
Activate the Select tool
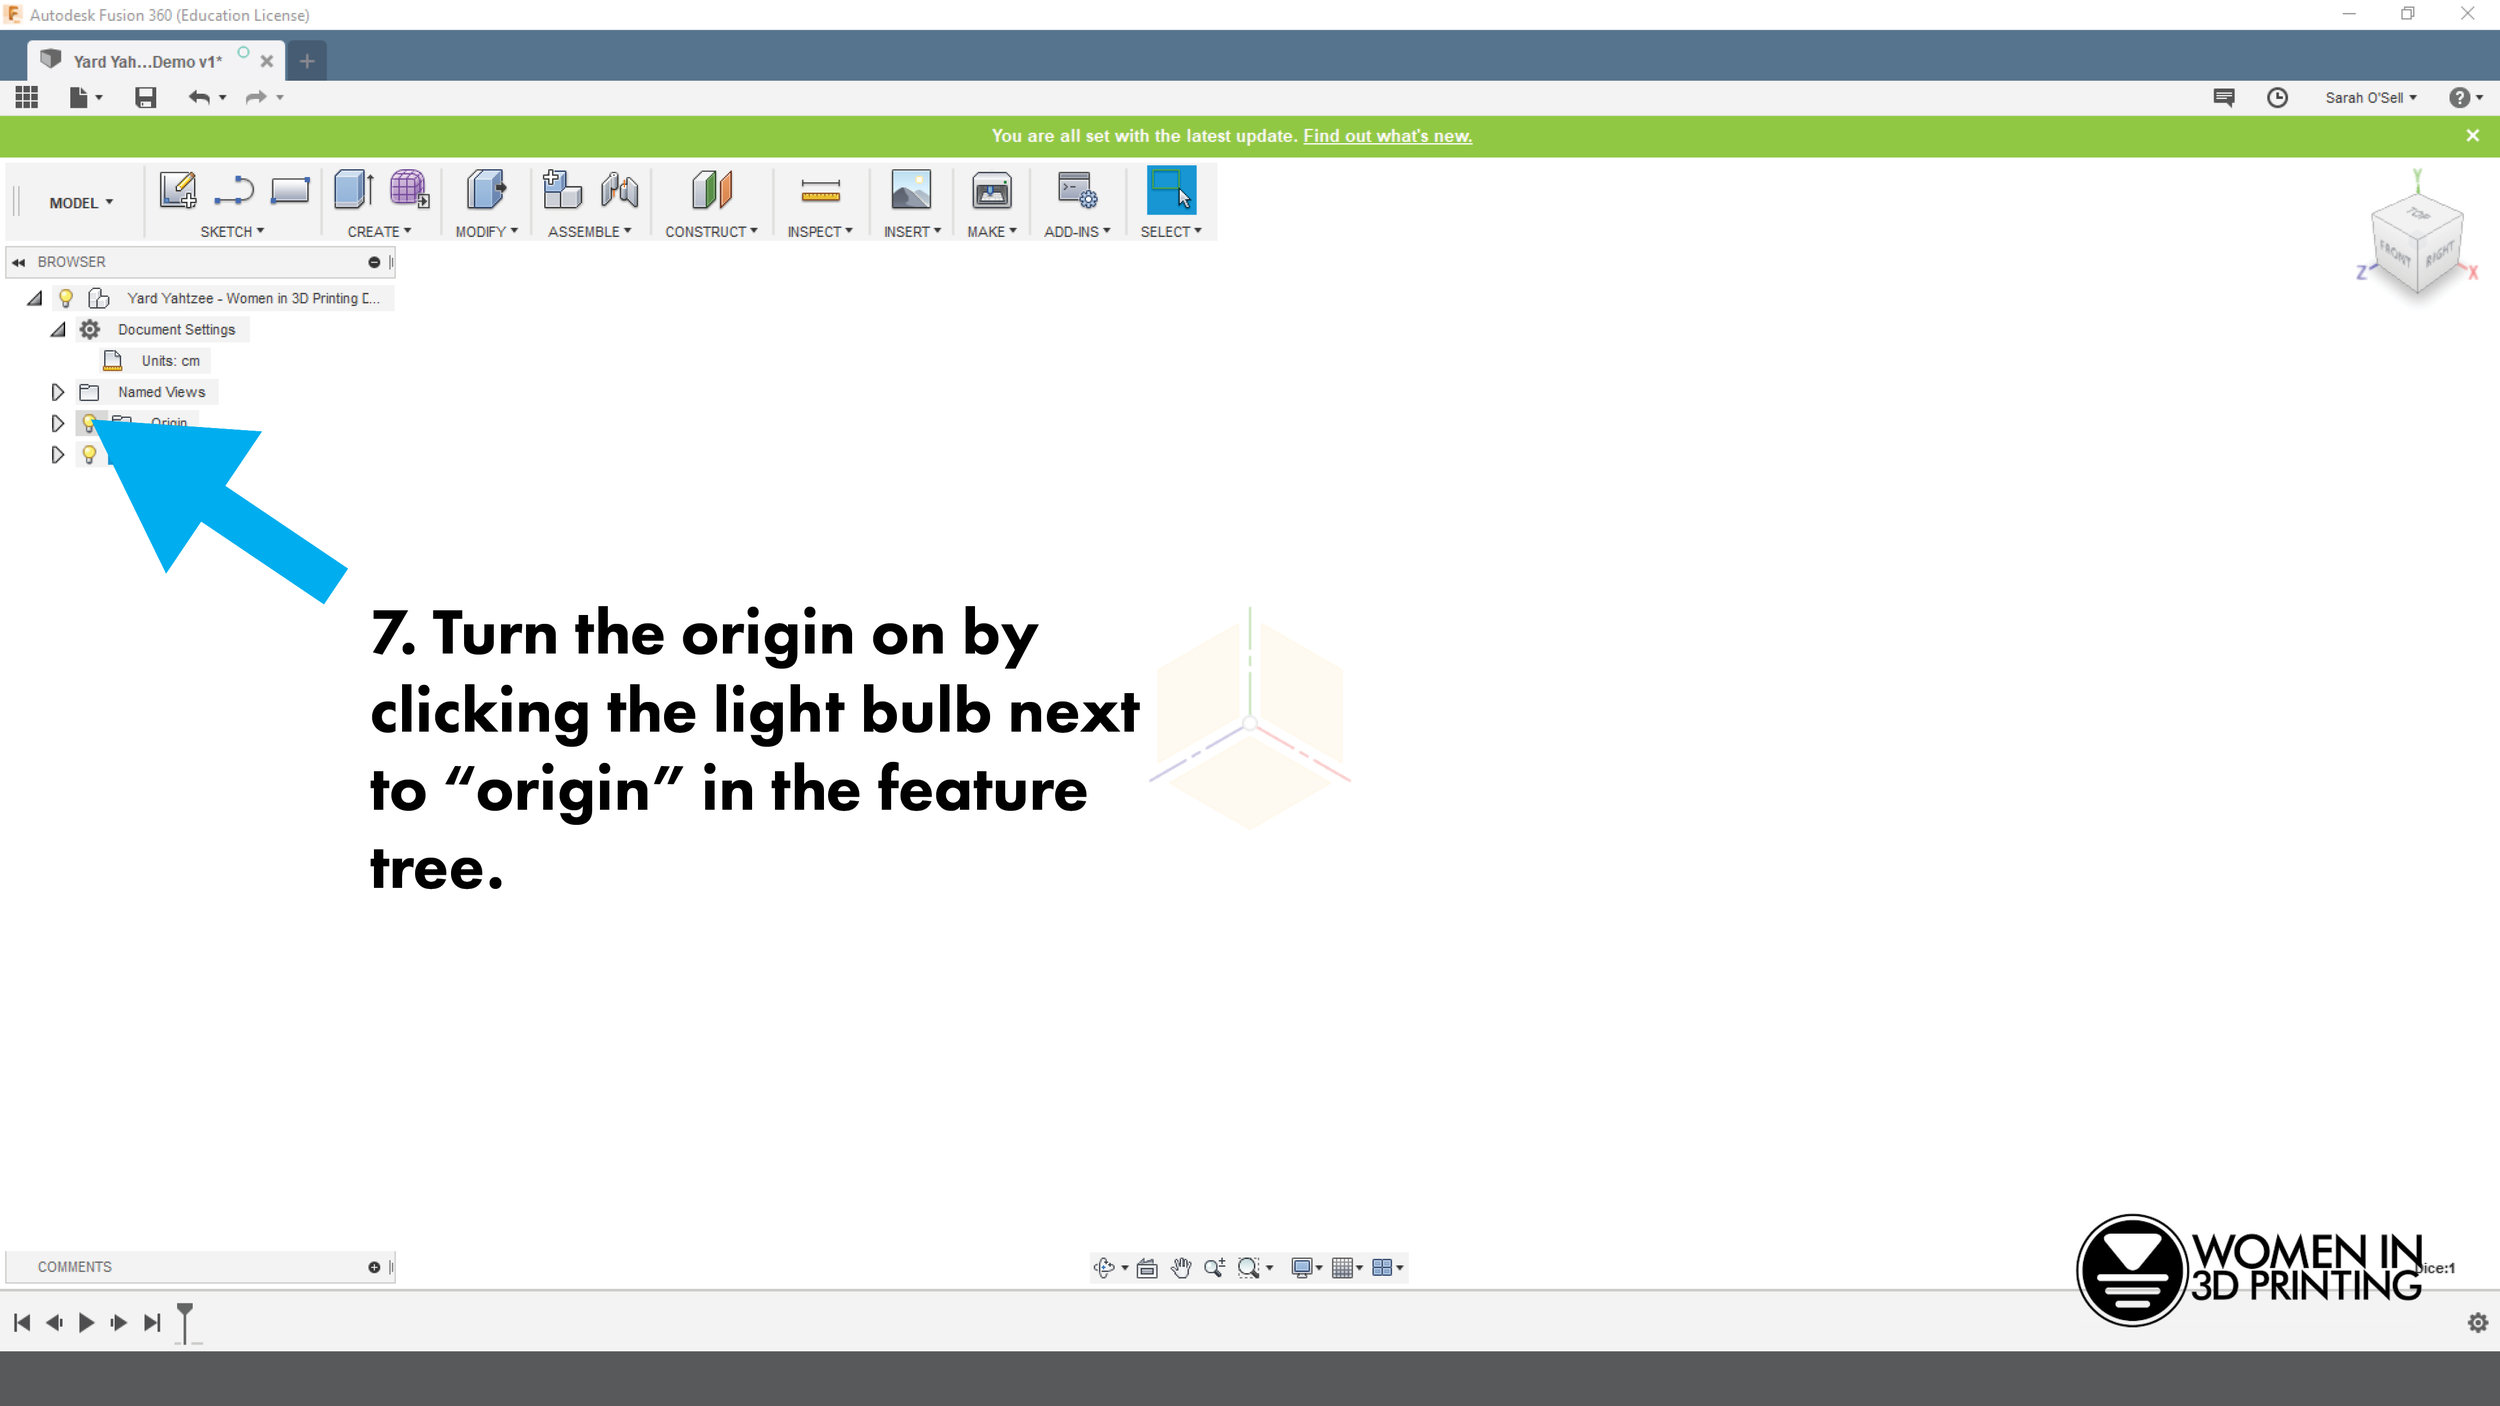pyautogui.click(x=1171, y=190)
